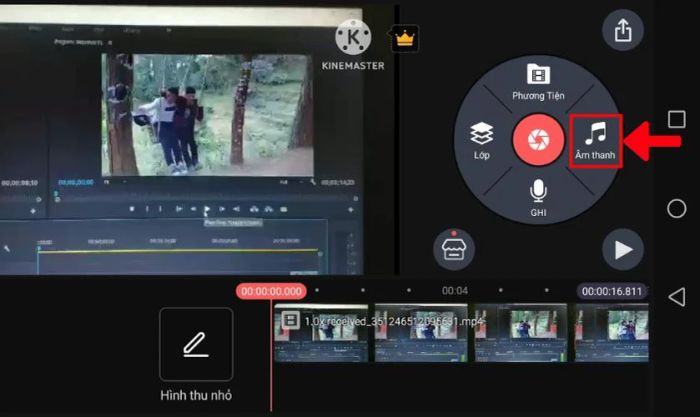Open the Lớp layers menu
Viewport: 700px width, 417px height.
481,141
